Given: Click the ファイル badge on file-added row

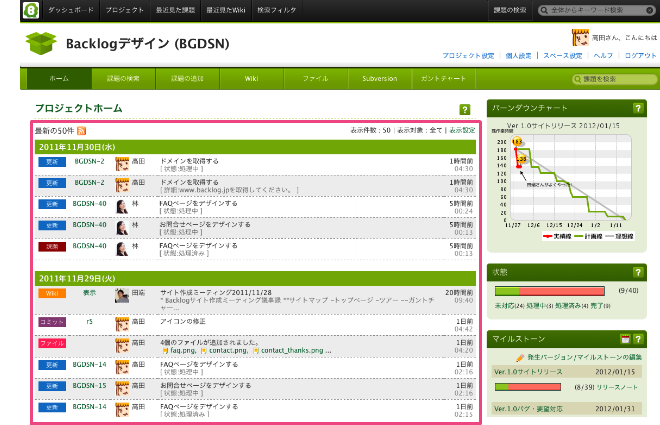Looking at the screenshot, I should point(52,343).
